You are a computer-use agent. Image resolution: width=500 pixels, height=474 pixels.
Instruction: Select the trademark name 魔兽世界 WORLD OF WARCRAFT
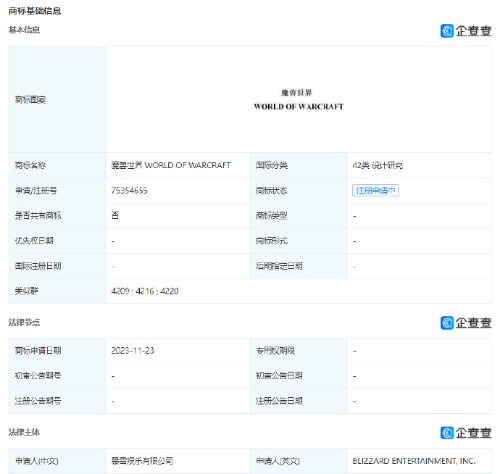[x=171, y=165]
